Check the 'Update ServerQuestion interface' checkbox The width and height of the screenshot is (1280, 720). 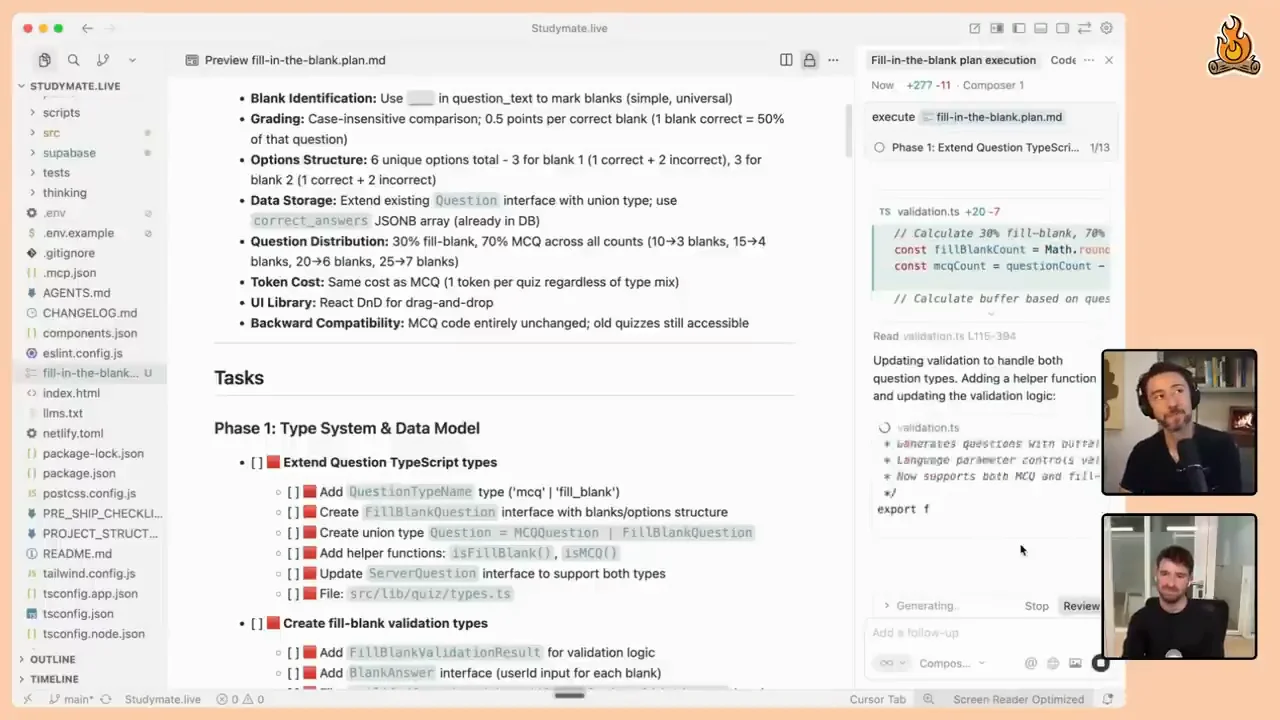293,573
